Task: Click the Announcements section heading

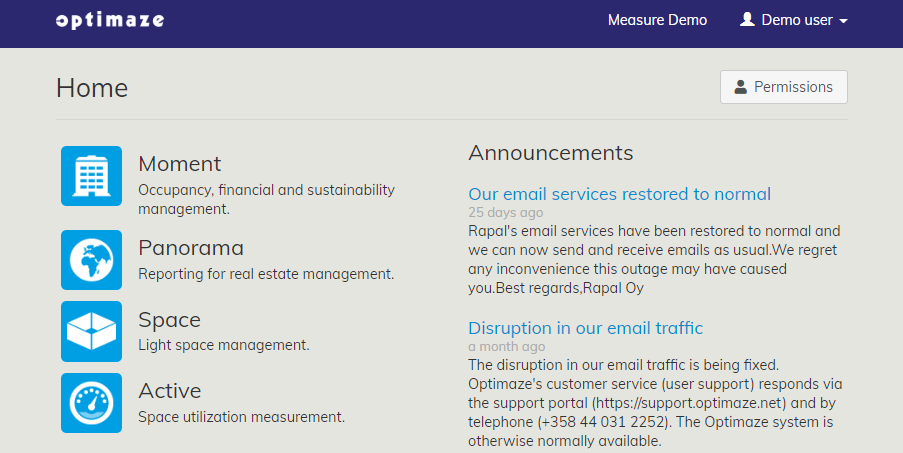Action: [x=550, y=152]
